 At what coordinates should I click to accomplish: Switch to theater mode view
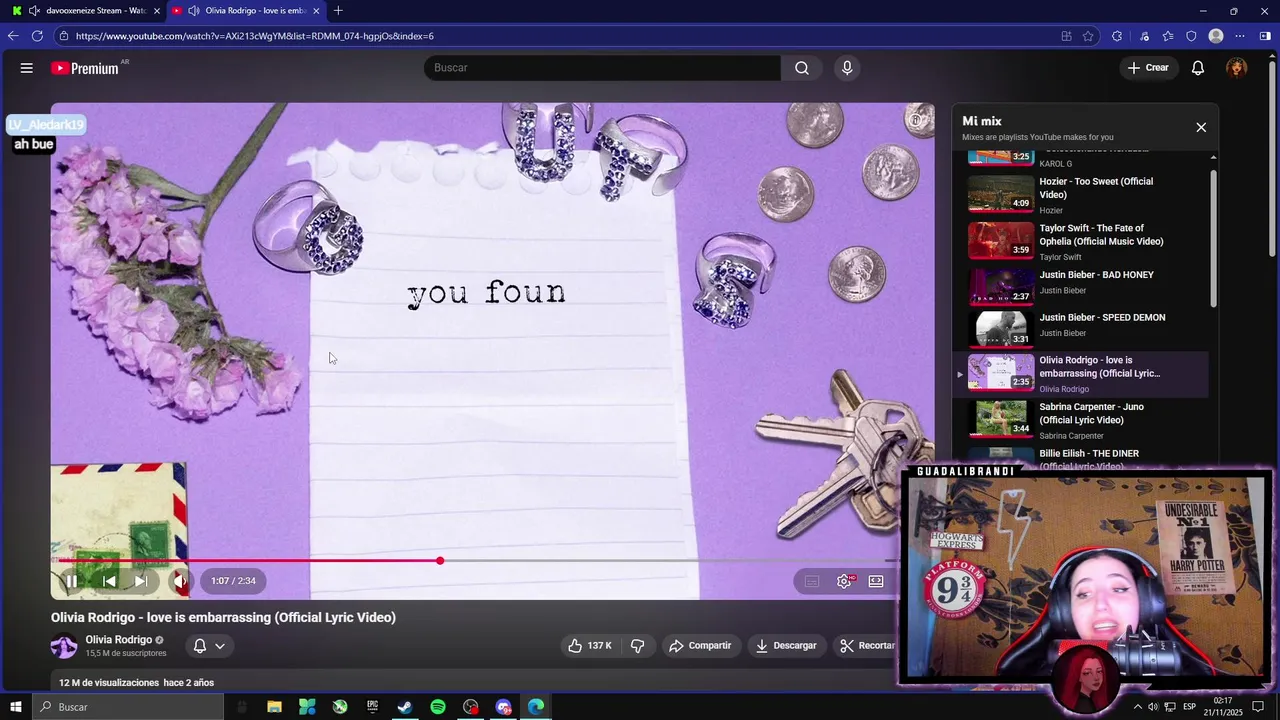876,581
